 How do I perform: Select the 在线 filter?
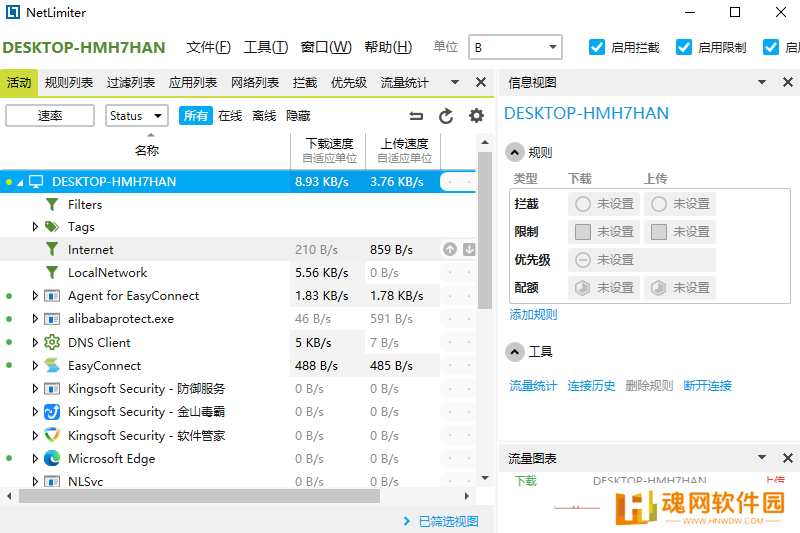(x=230, y=116)
